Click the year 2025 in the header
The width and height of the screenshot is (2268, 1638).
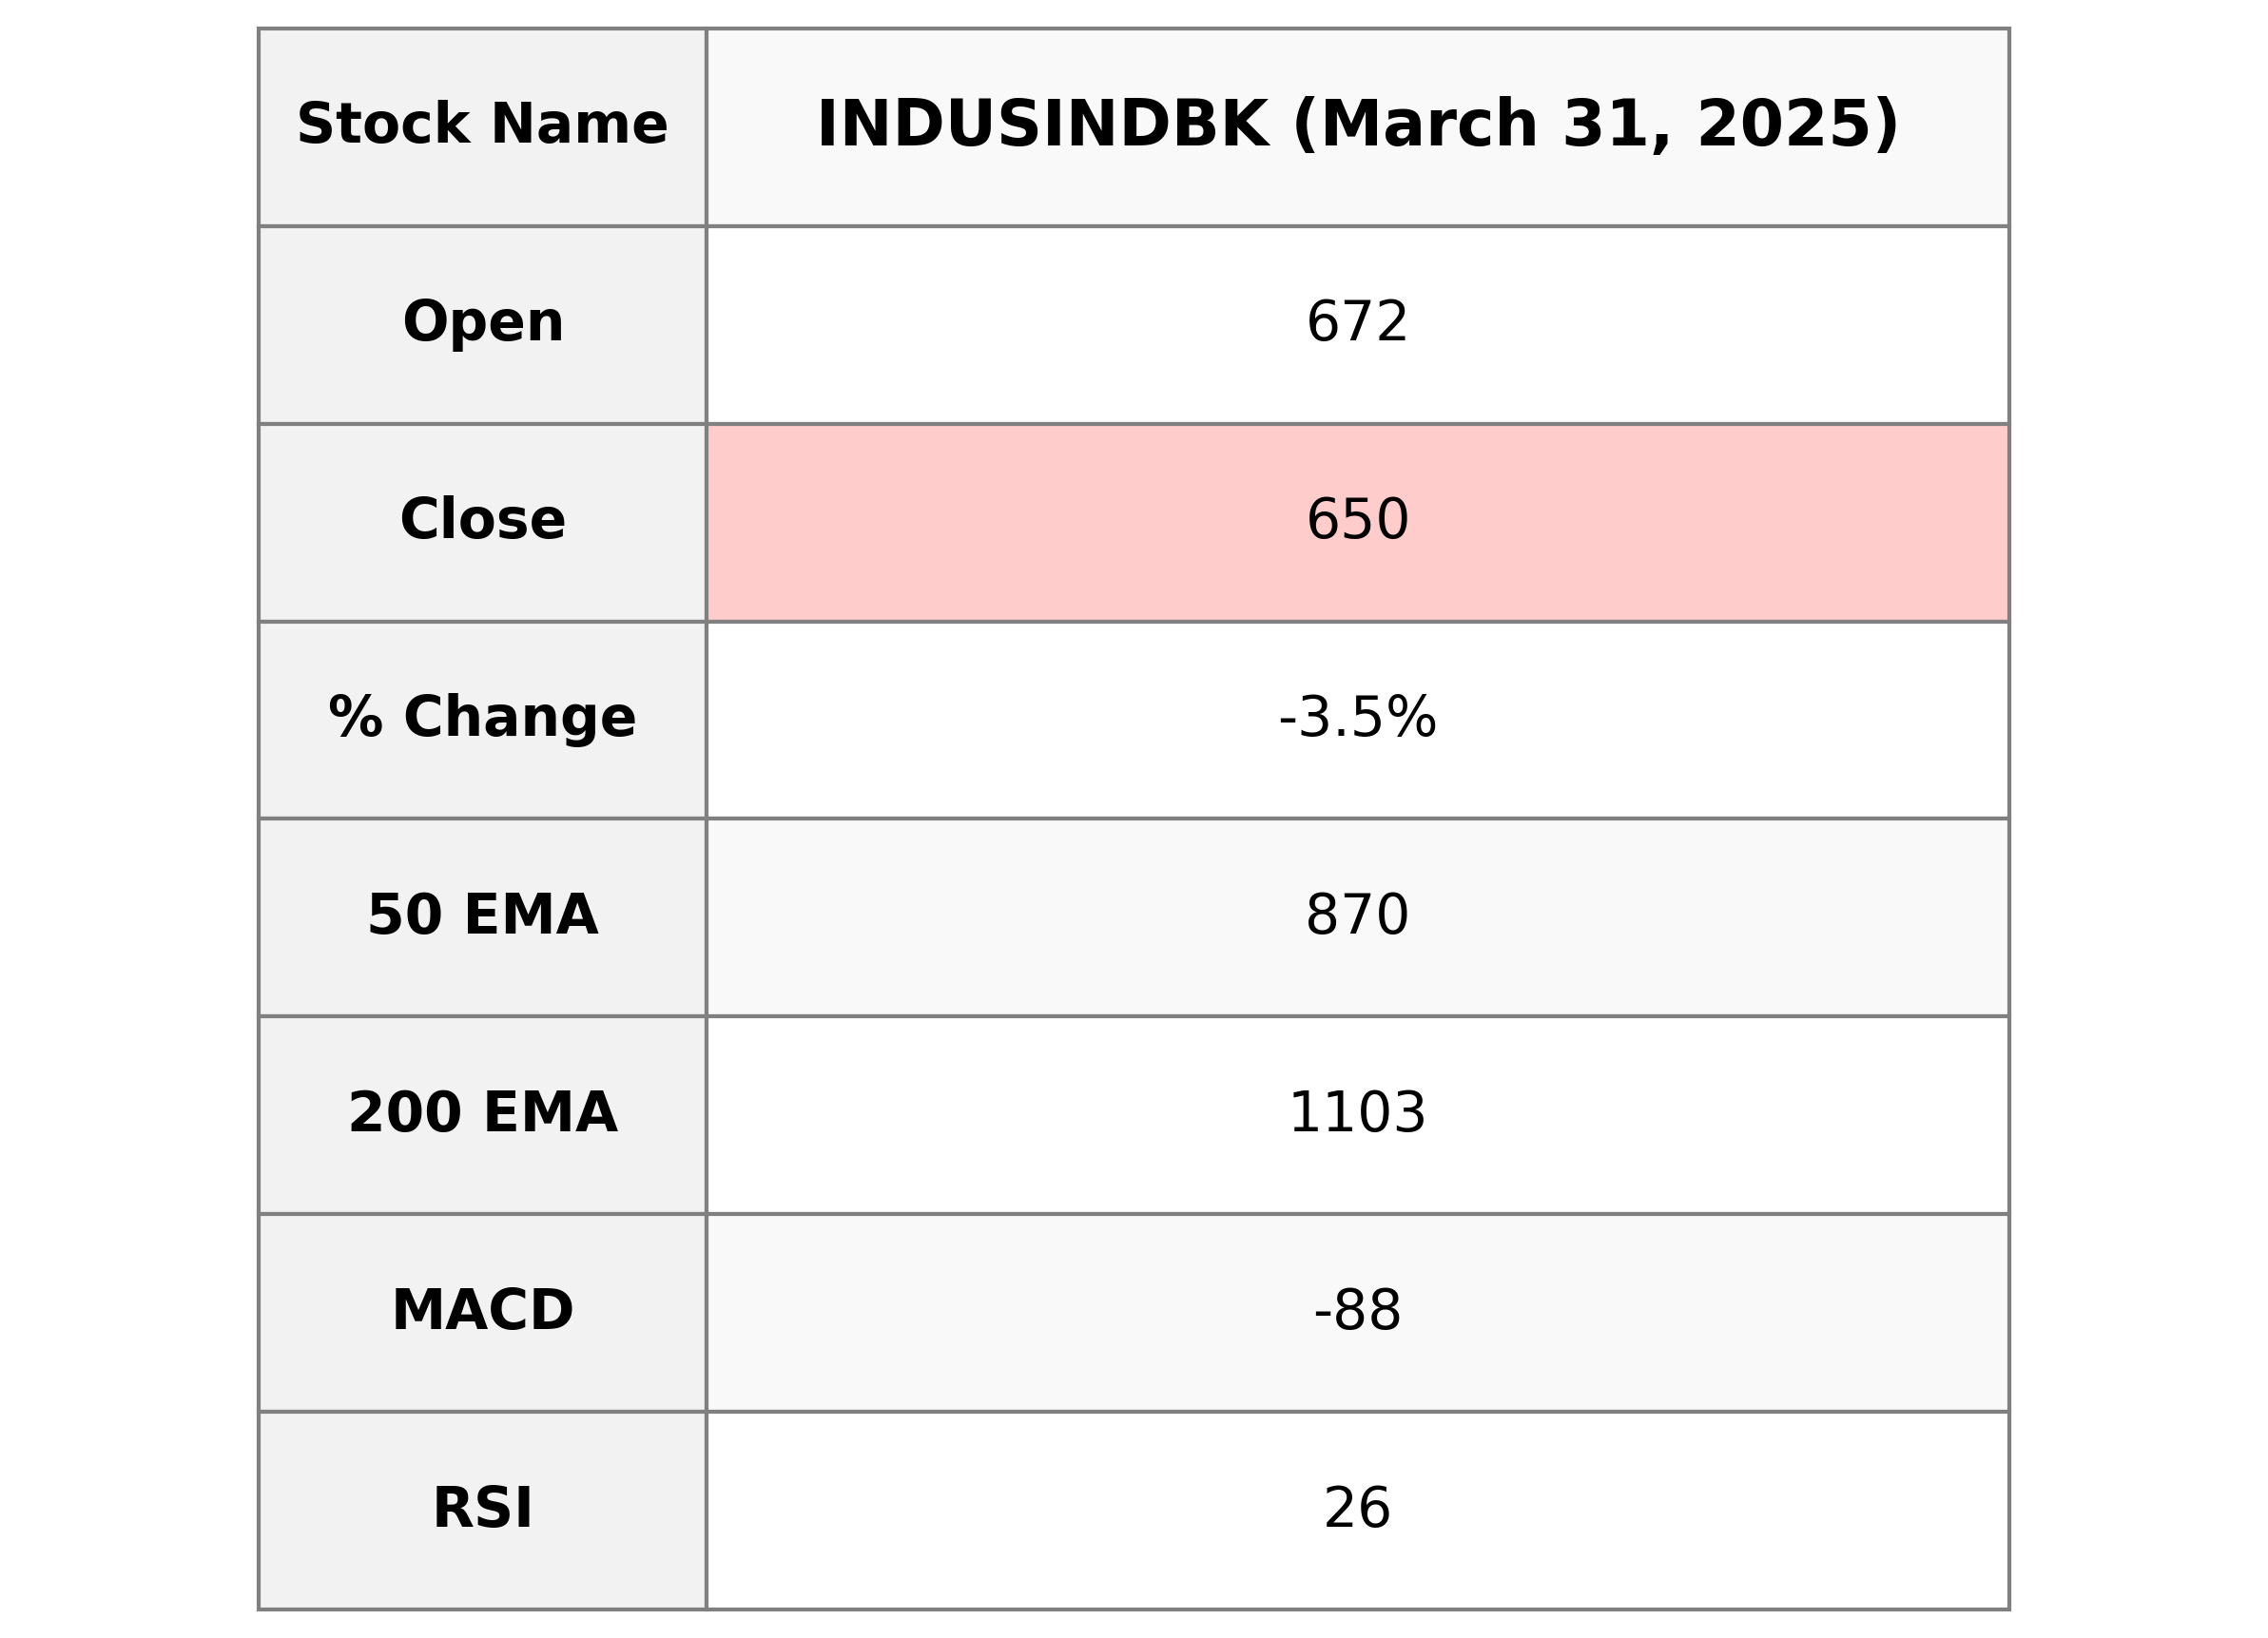(1783, 125)
